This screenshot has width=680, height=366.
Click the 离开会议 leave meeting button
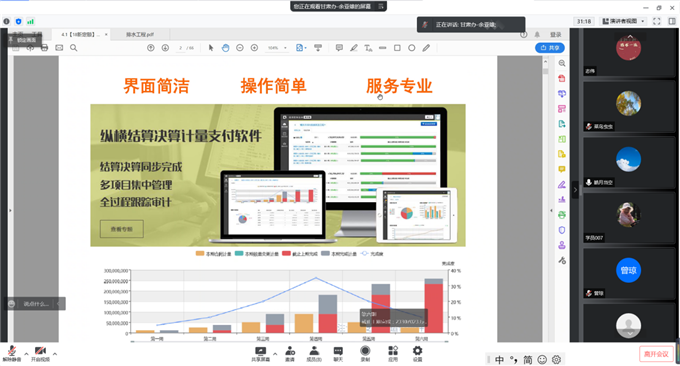tap(656, 354)
